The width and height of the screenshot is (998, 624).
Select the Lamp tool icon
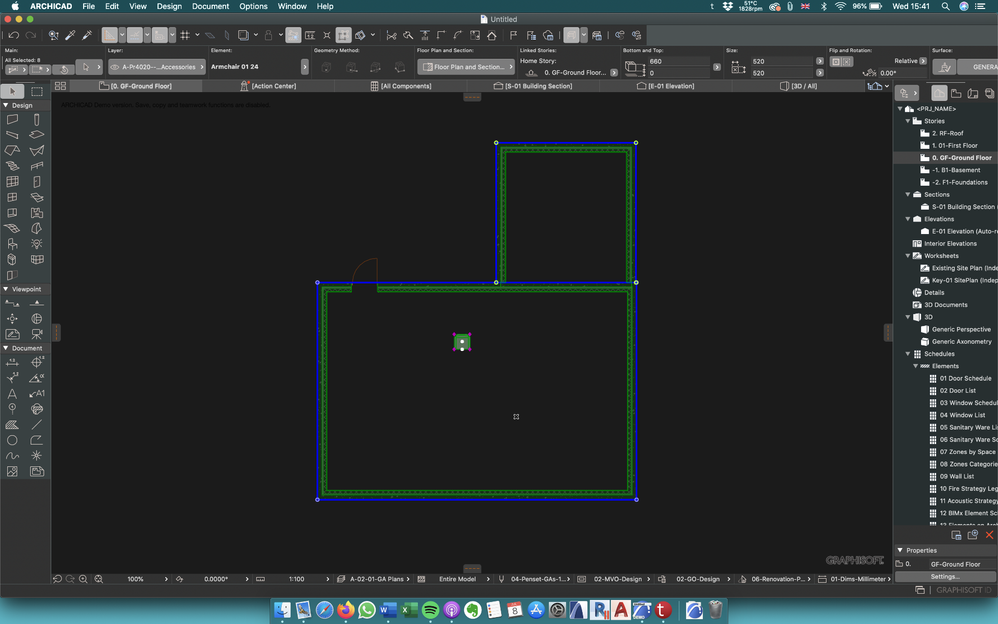[x=37, y=243]
